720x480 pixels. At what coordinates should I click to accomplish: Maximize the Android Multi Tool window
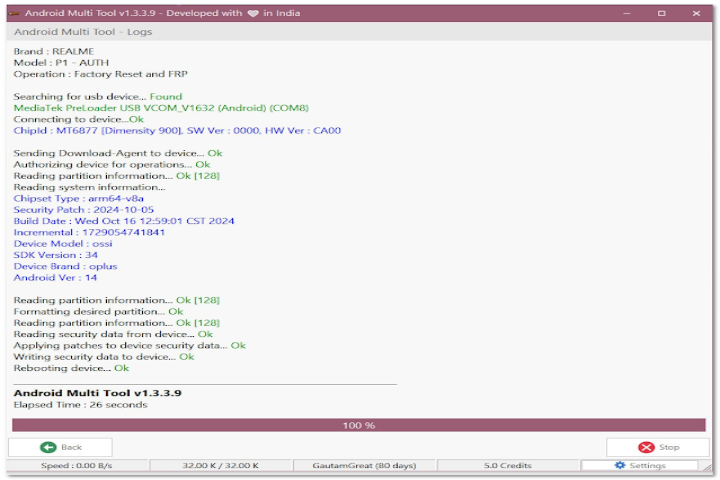(661, 14)
